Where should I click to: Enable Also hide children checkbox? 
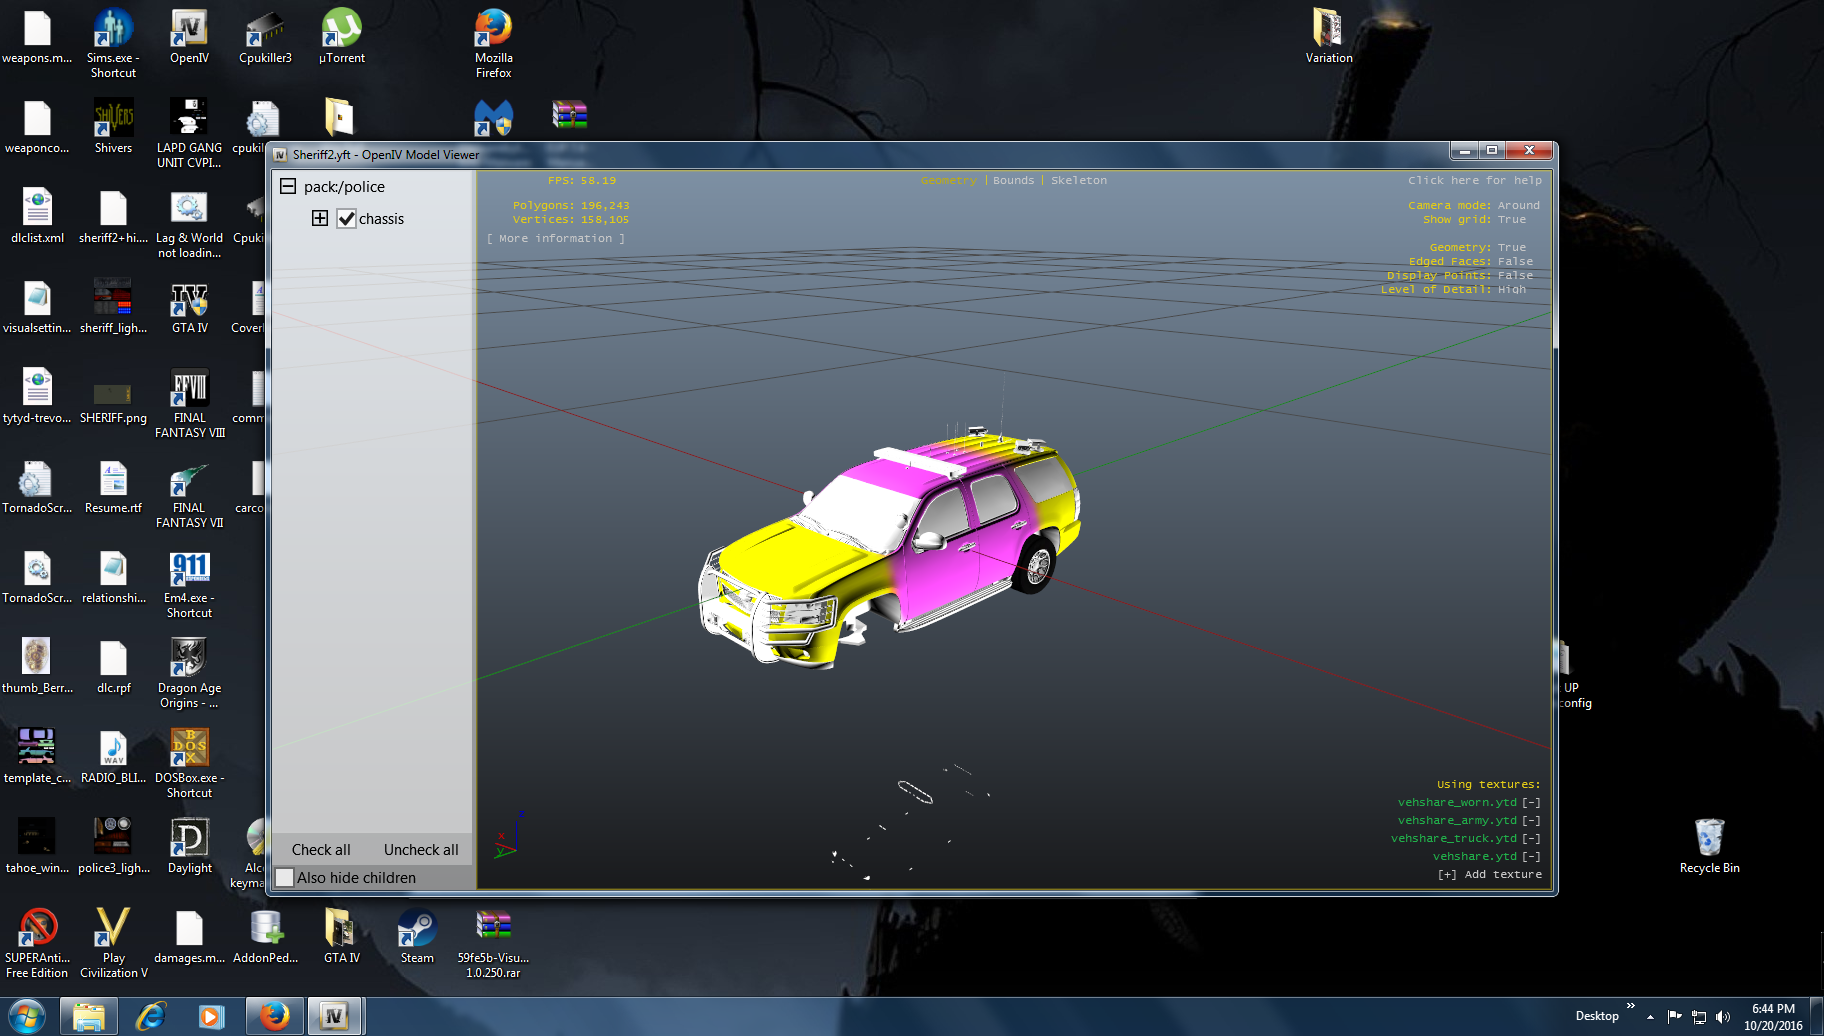click(285, 877)
